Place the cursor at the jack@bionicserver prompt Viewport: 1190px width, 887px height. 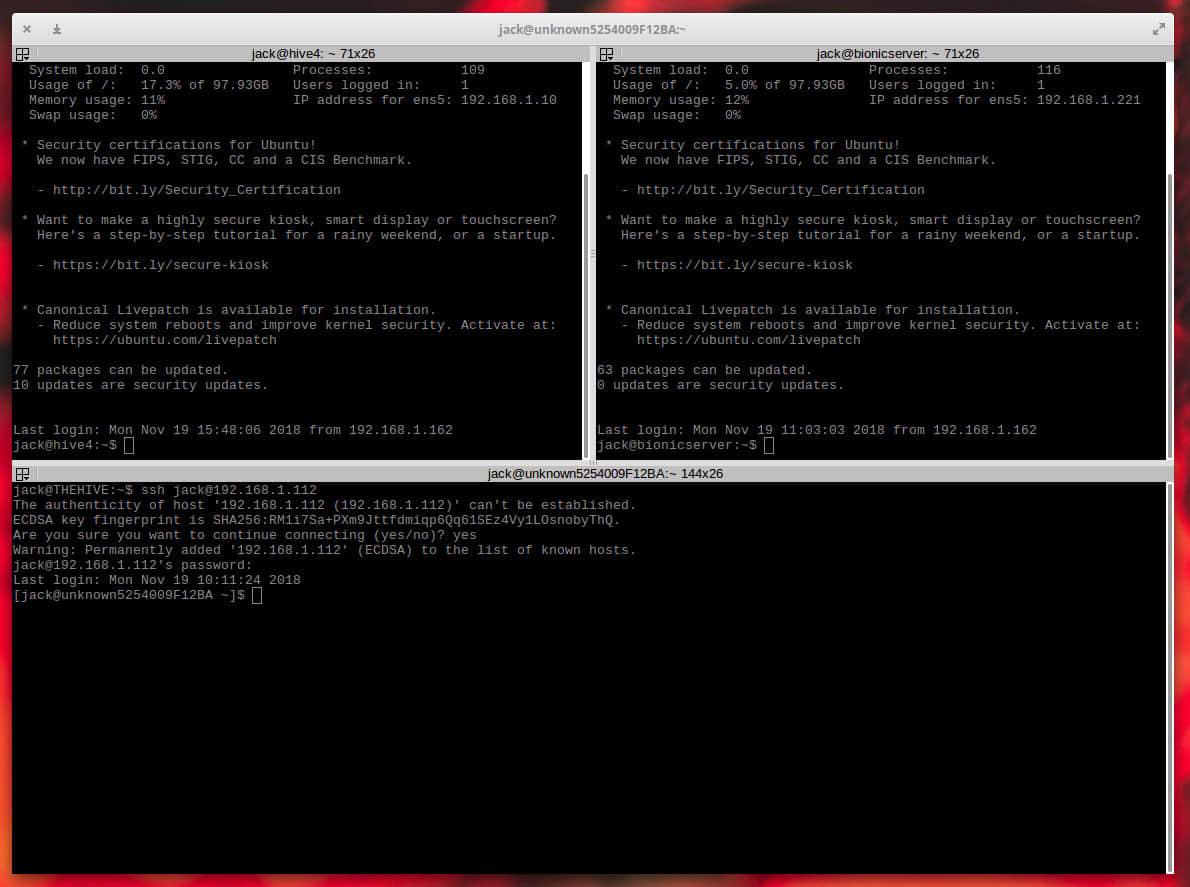point(768,445)
